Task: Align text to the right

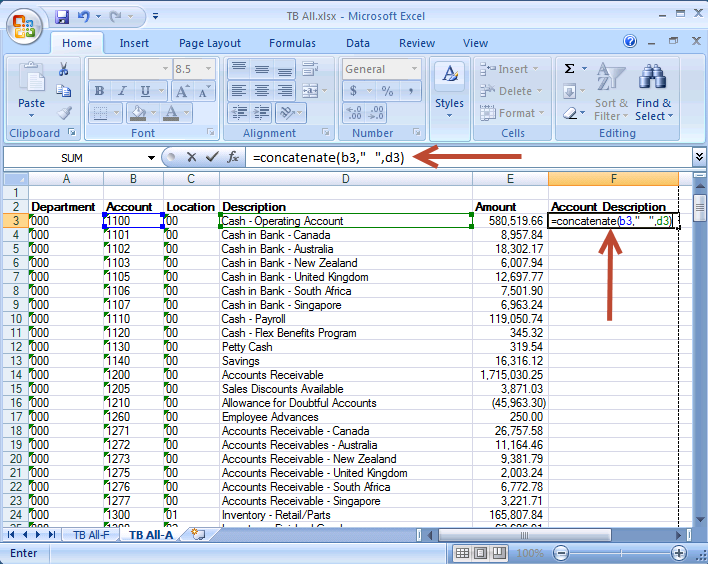Action: pyautogui.click(x=284, y=91)
